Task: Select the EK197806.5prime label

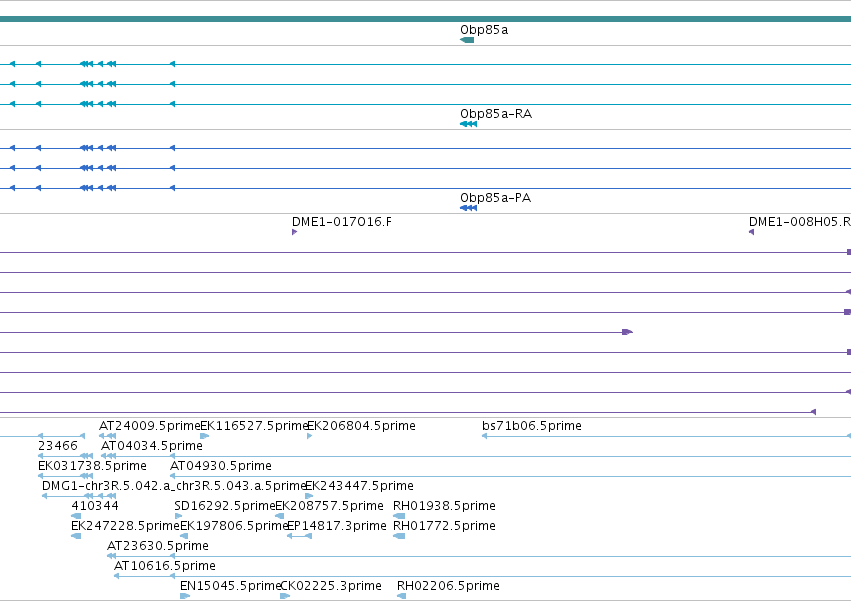Action: [233, 527]
